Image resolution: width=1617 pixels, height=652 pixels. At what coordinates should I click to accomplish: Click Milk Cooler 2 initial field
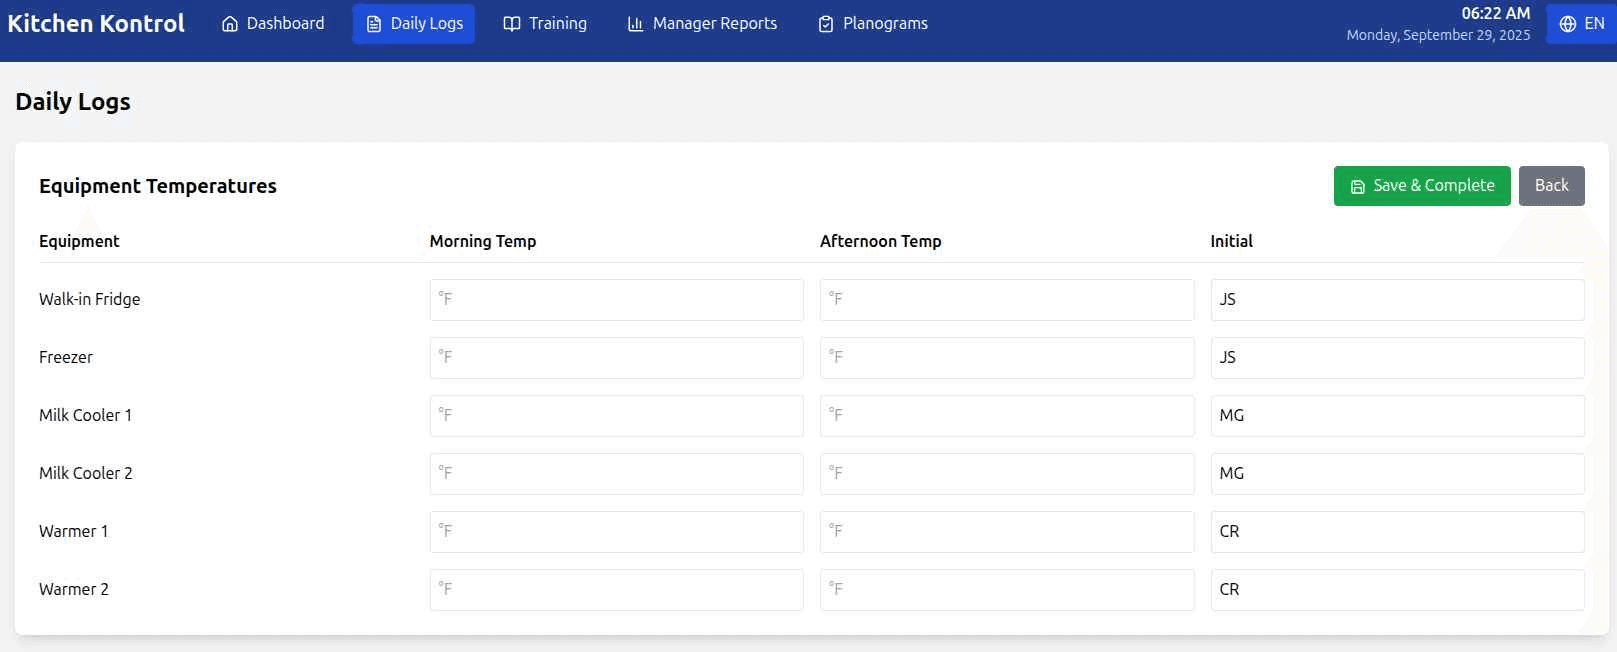pos(1396,474)
